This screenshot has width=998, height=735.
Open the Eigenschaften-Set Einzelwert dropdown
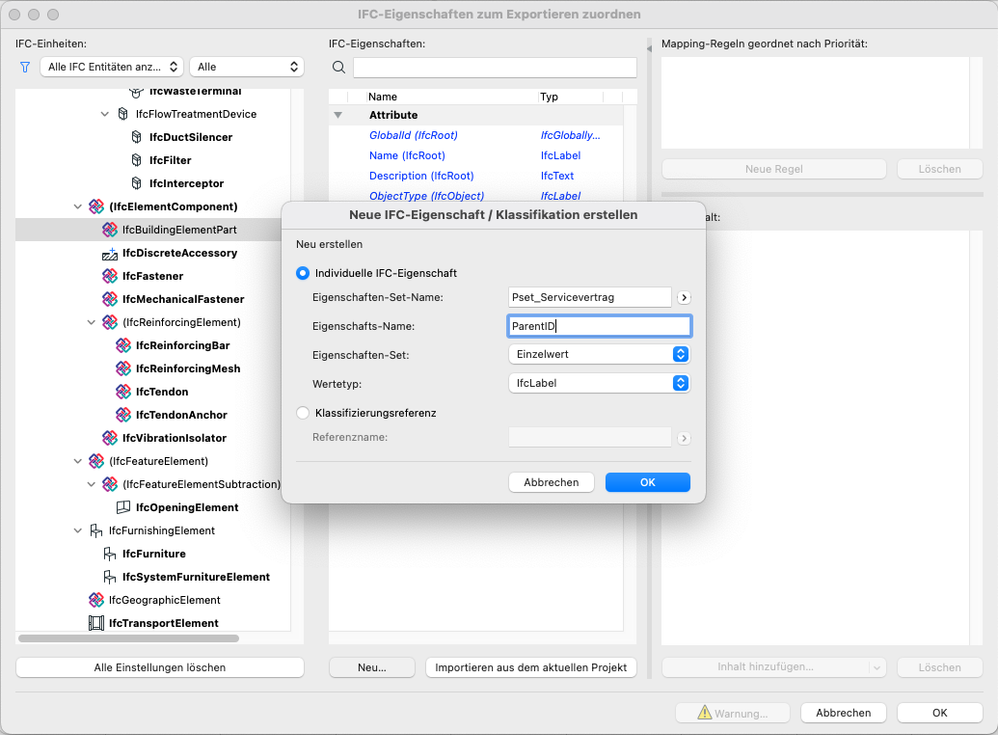(x=599, y=354)
